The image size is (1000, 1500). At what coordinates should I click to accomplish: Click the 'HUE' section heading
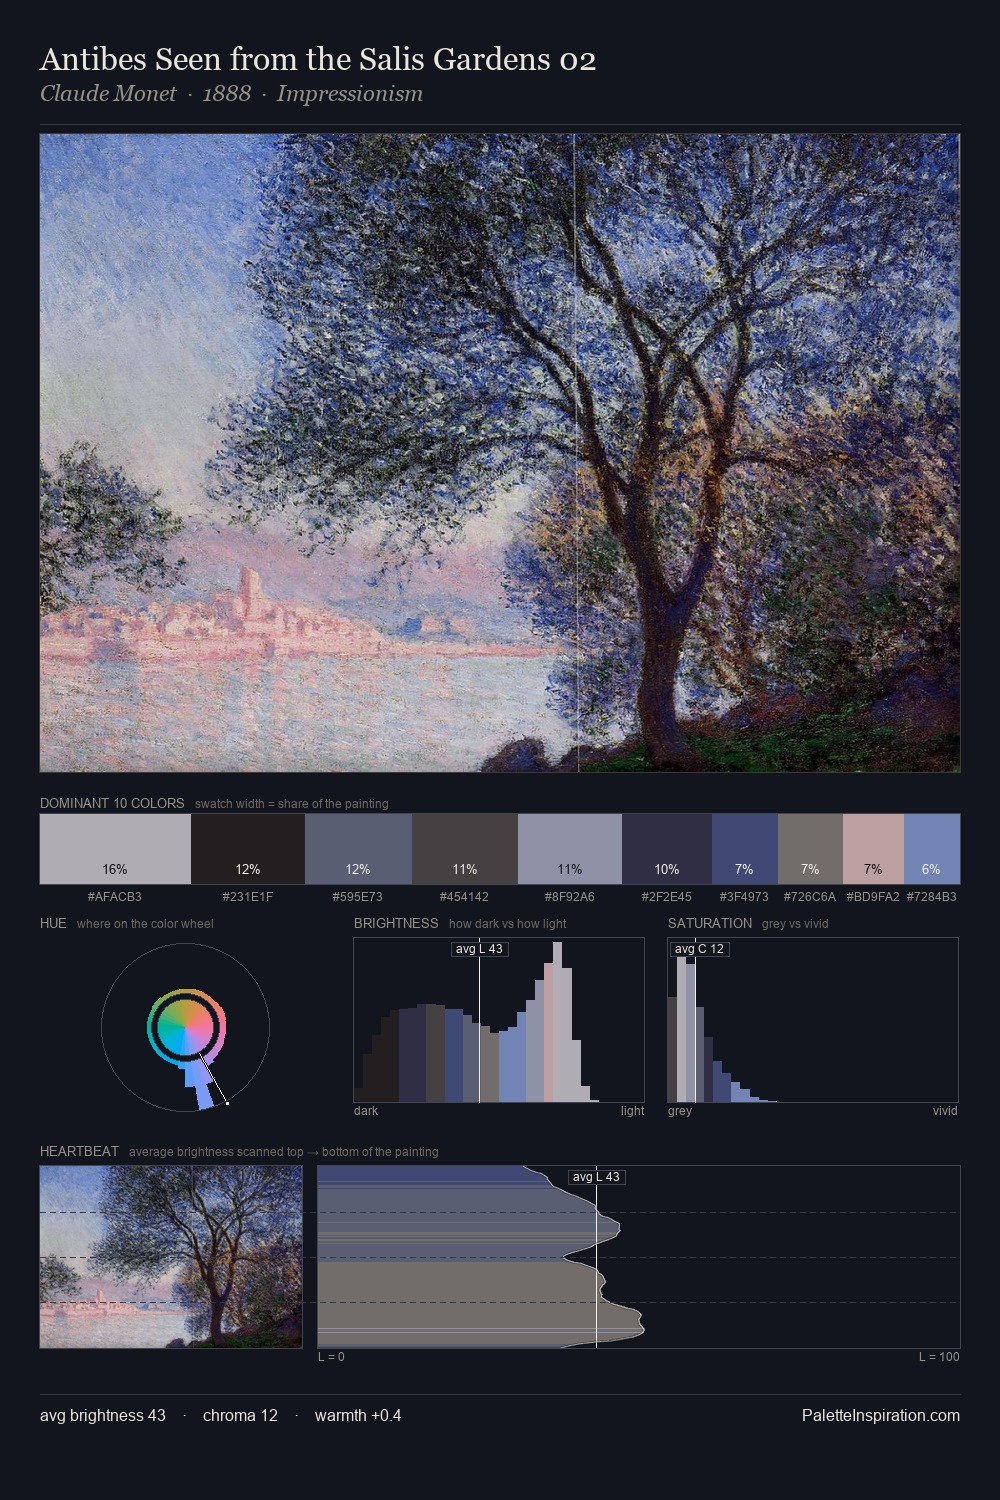tap(53, 923)
